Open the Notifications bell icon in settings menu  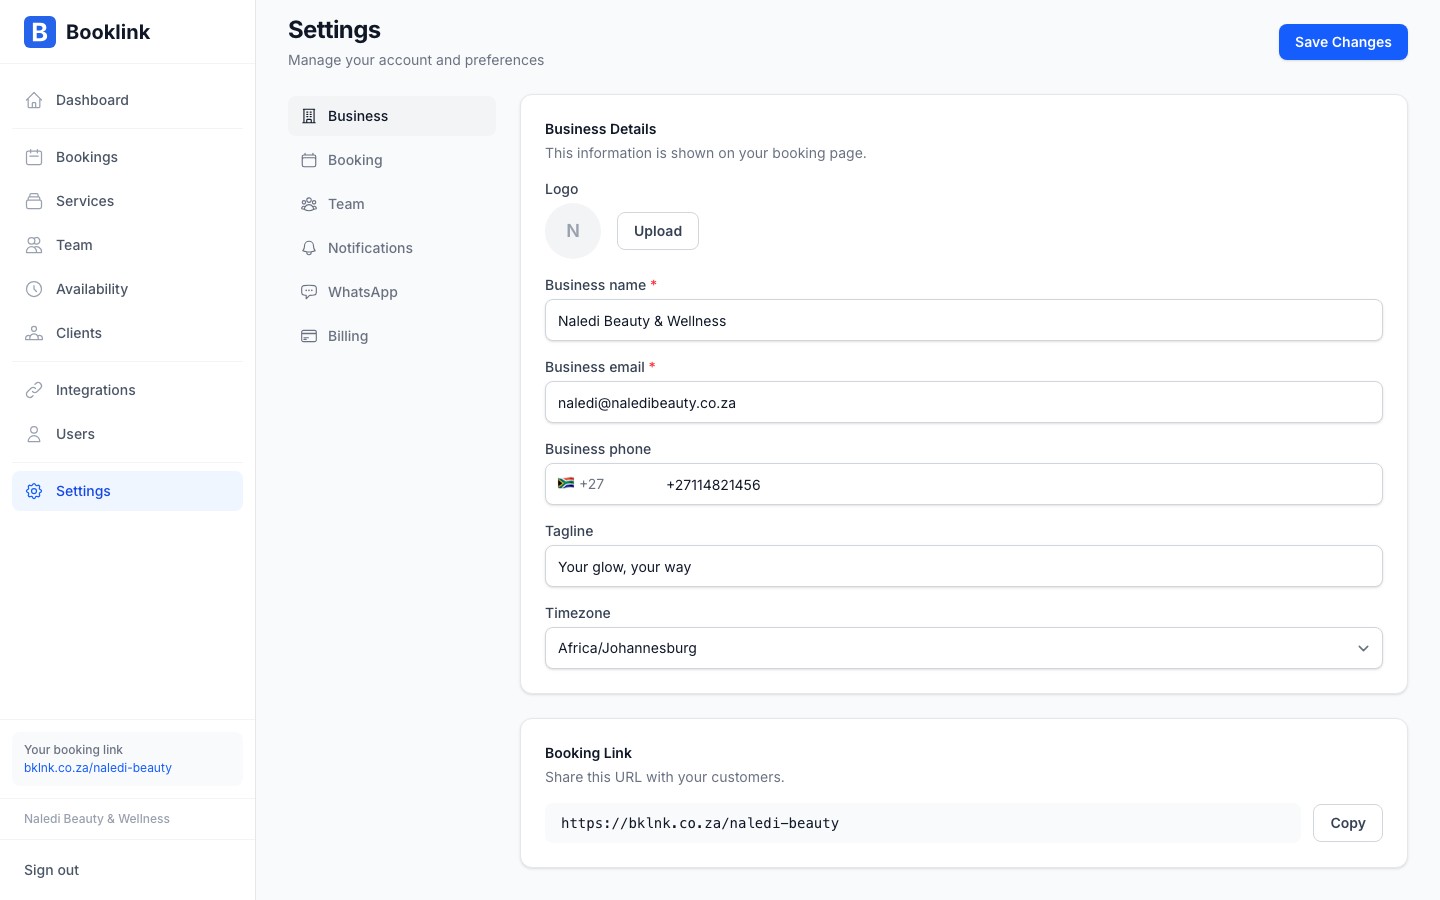[309, 248]
